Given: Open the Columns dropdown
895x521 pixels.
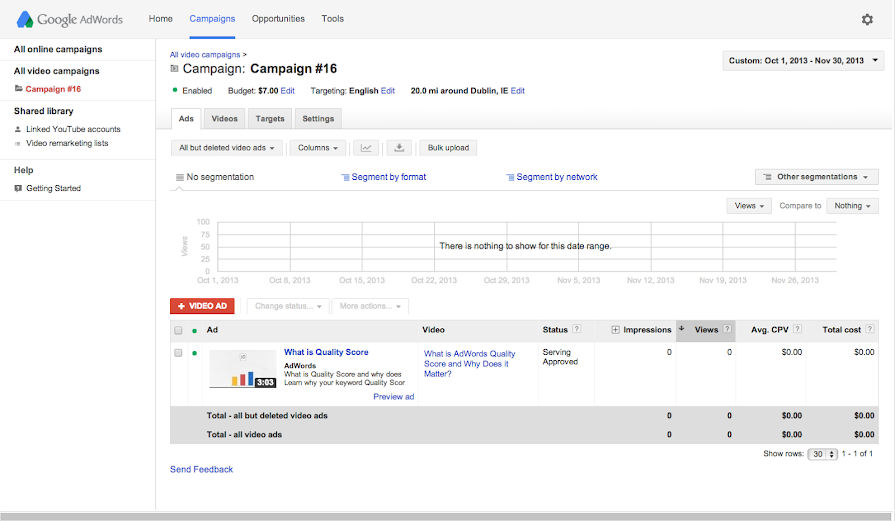Looking at the screenshot, I should click(318, 148).
